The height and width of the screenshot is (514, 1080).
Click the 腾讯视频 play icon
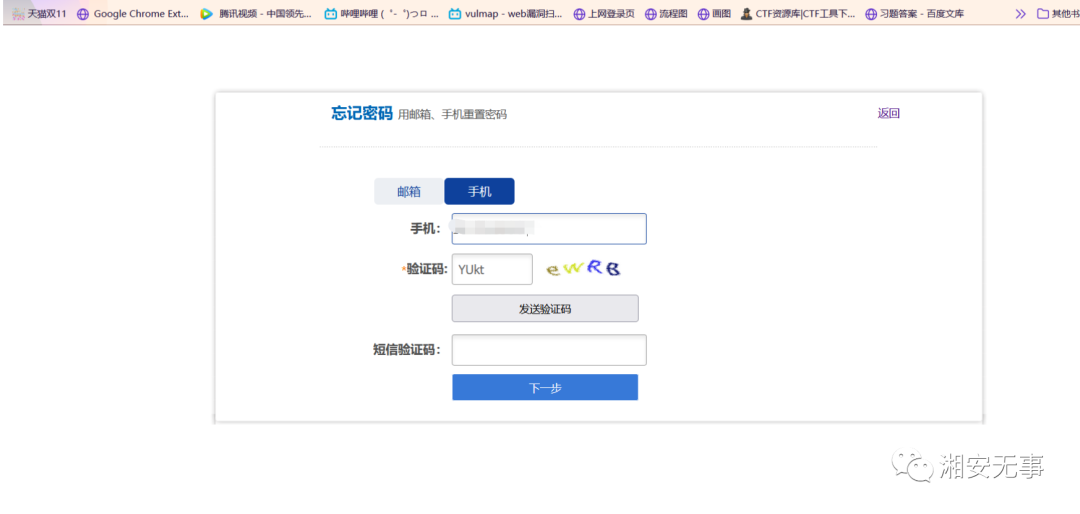coord(207,13)
